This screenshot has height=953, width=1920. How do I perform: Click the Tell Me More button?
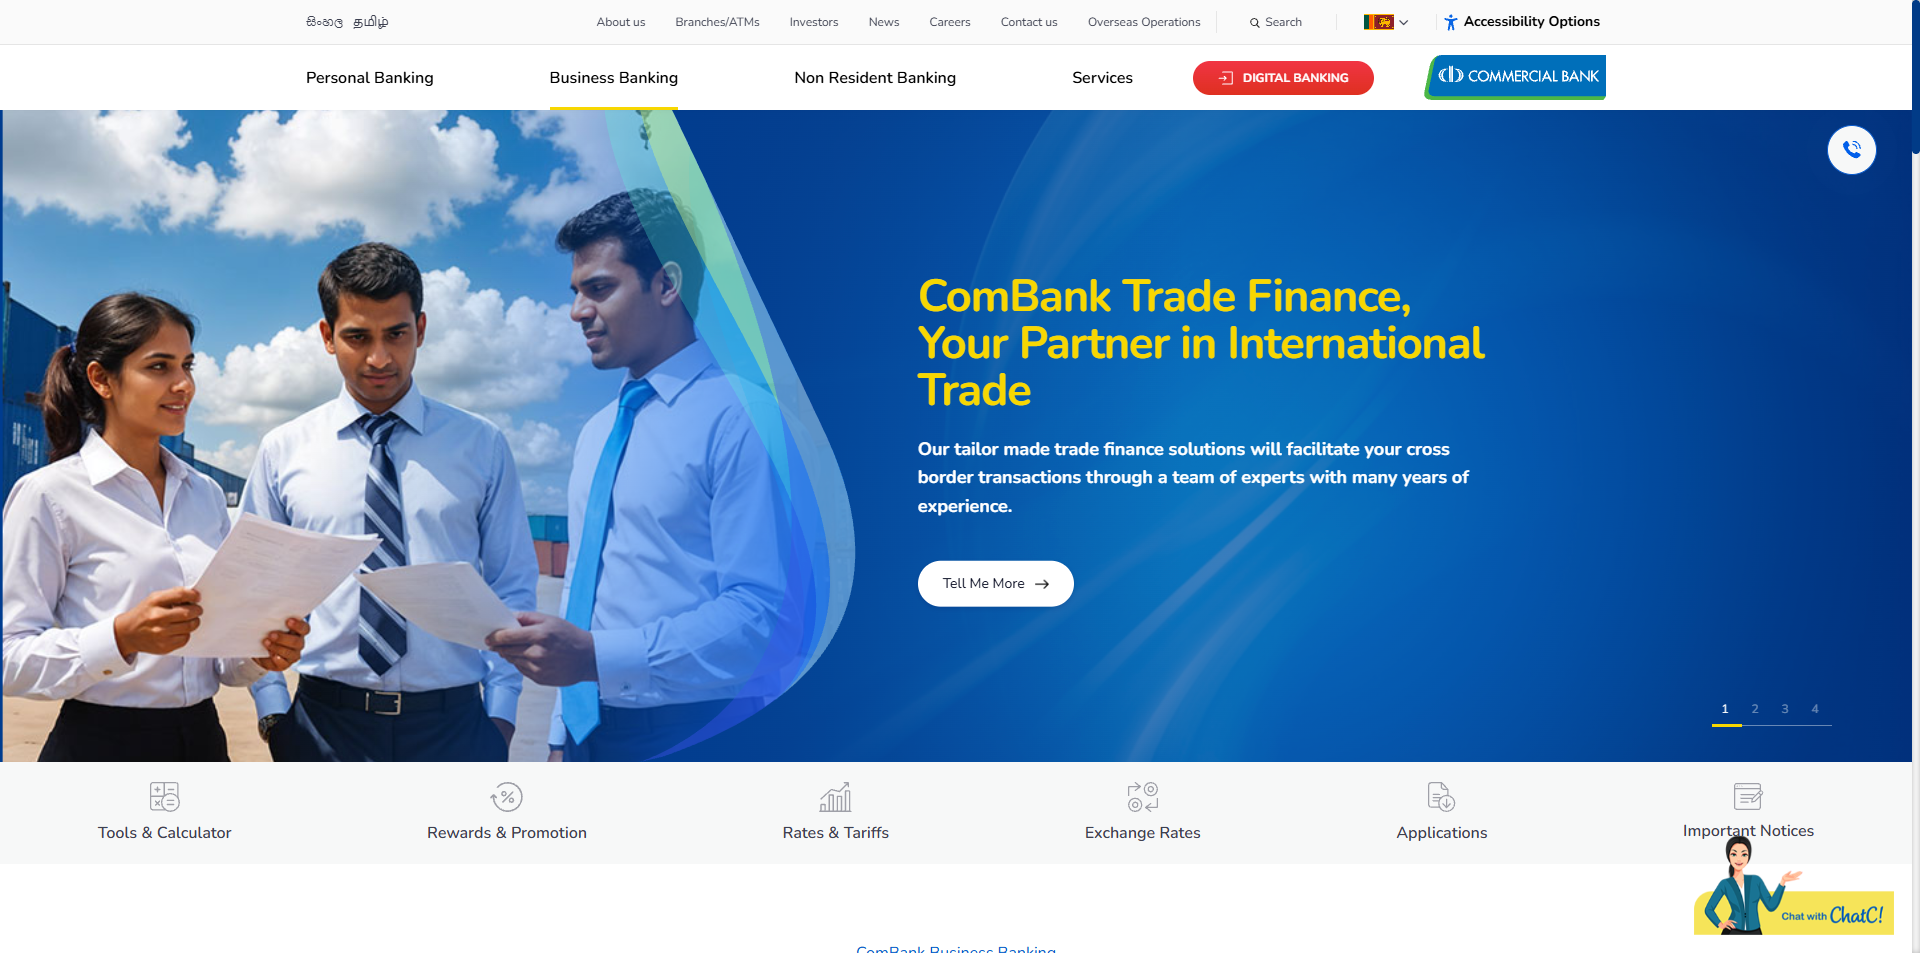coord(996,584)
